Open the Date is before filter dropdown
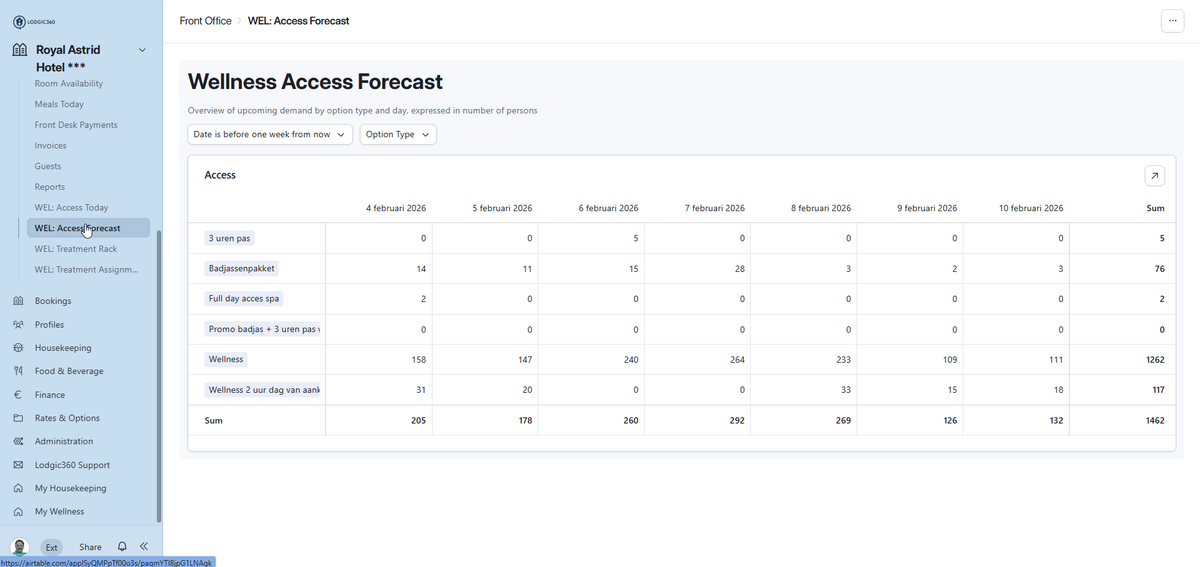Viewport: 1200px width, 567px height. 270,134
